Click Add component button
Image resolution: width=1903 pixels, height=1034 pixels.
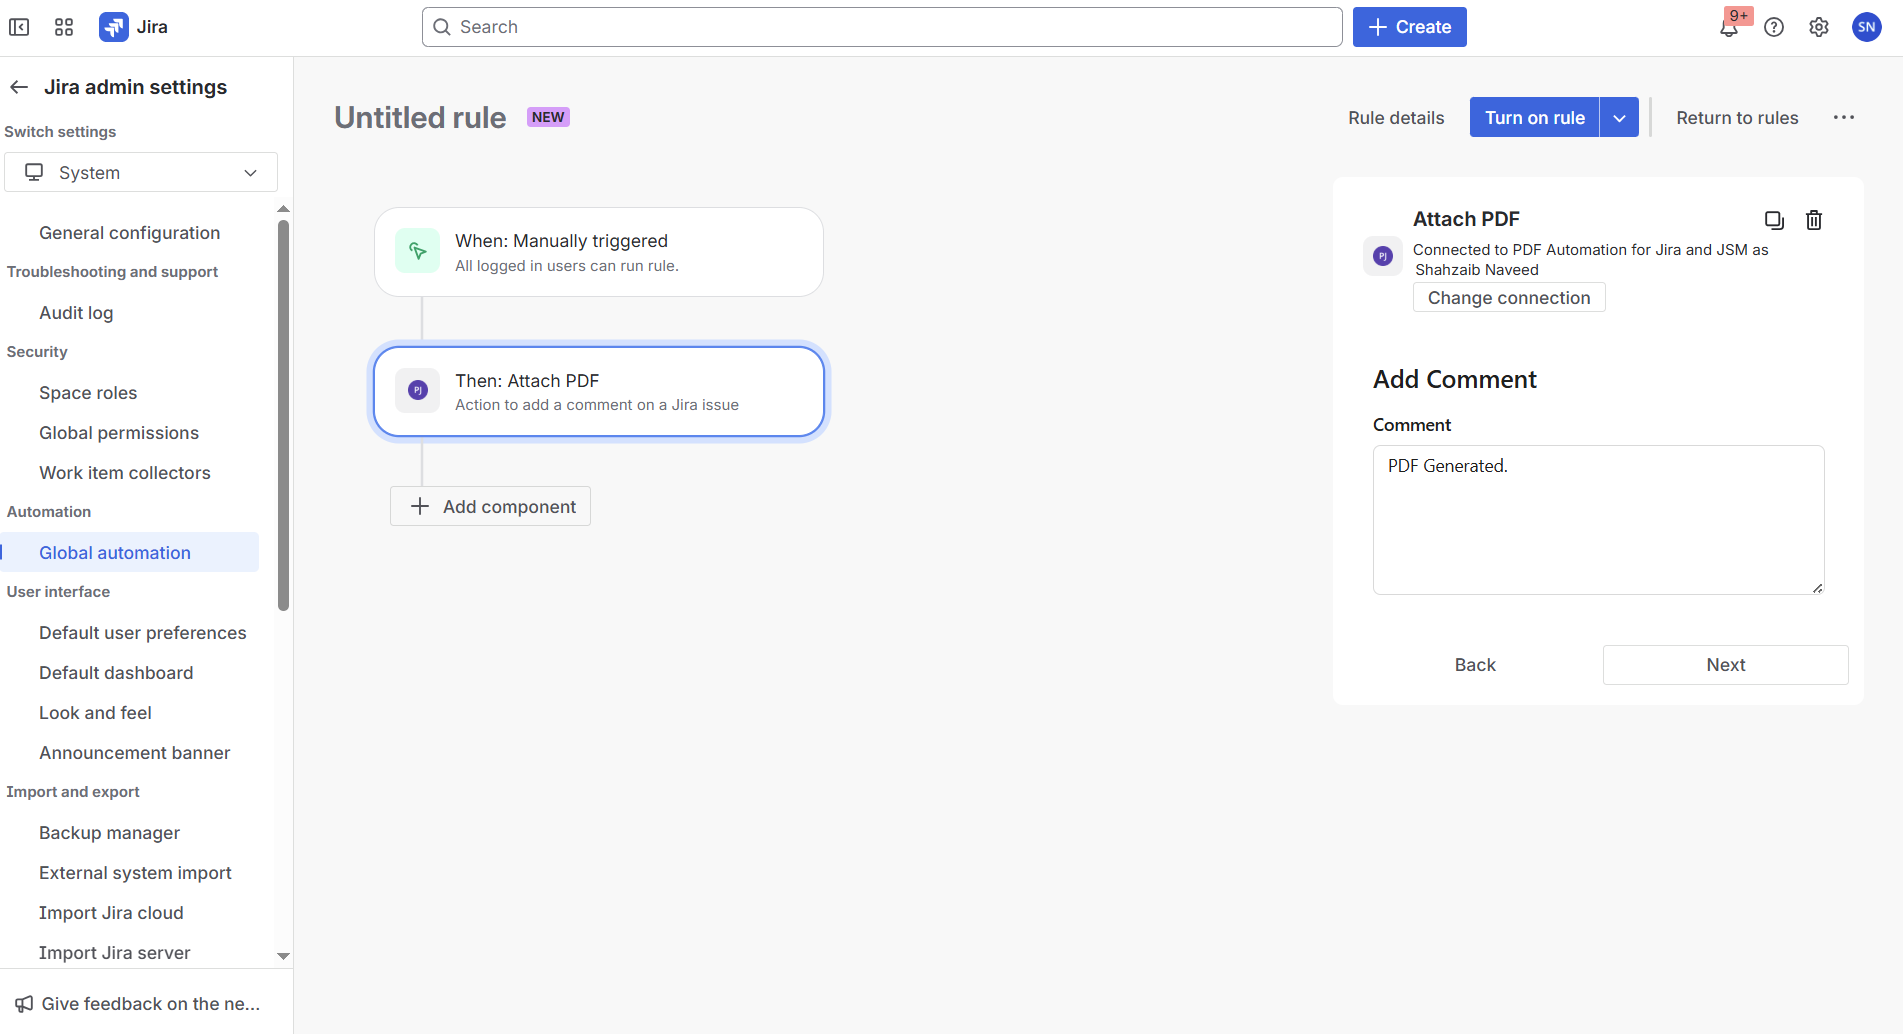tap(490, 506)
